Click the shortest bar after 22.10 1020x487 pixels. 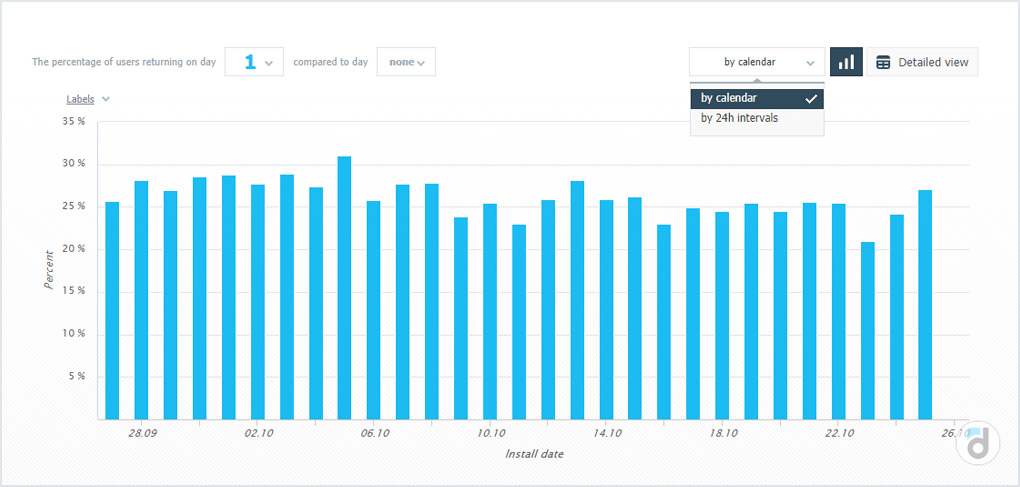(867, 330)
